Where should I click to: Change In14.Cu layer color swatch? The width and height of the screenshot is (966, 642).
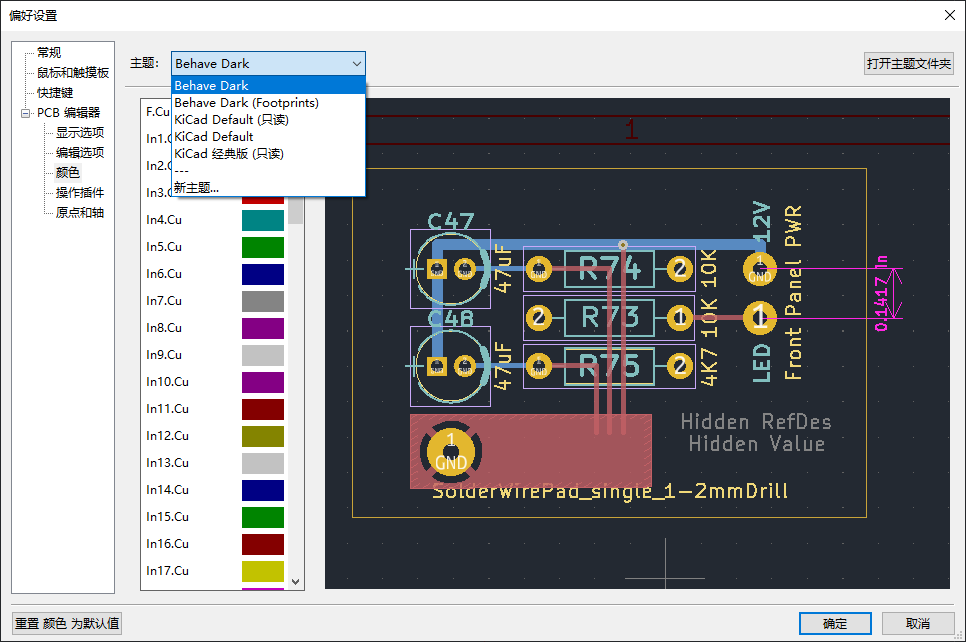(x=263, y=490)
